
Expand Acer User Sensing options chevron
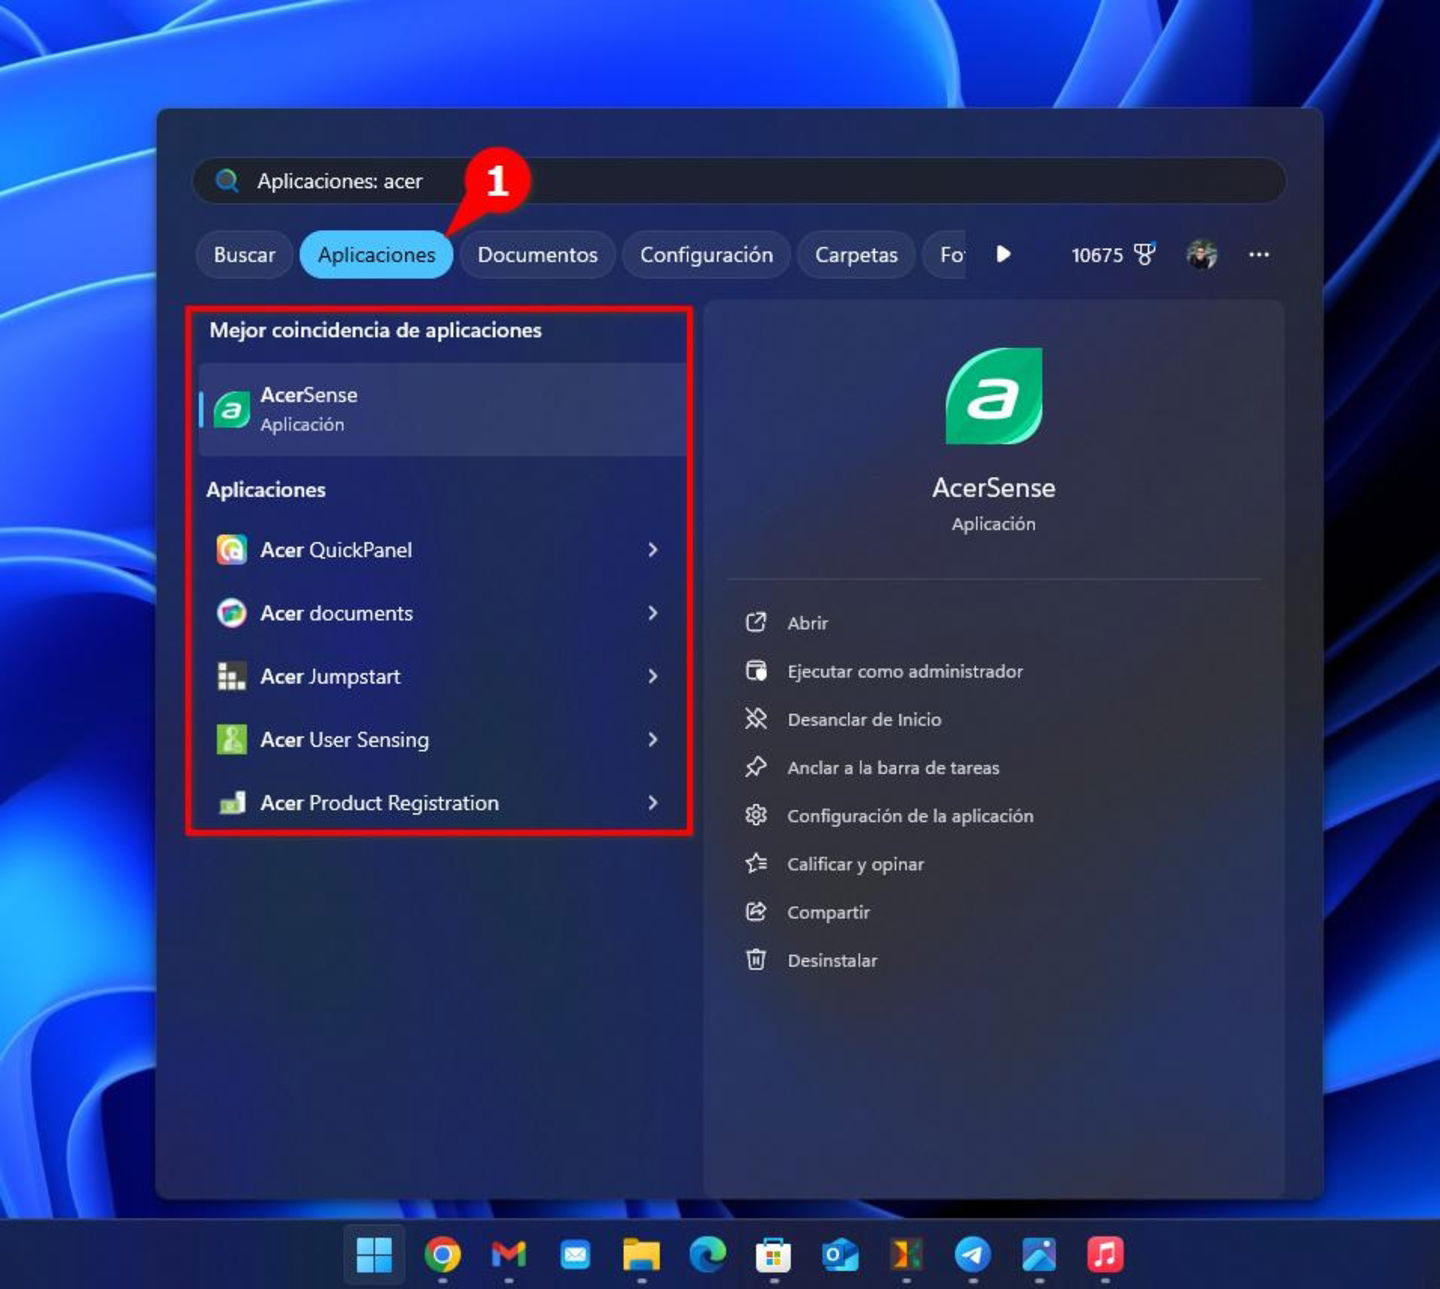pos(653,740)
